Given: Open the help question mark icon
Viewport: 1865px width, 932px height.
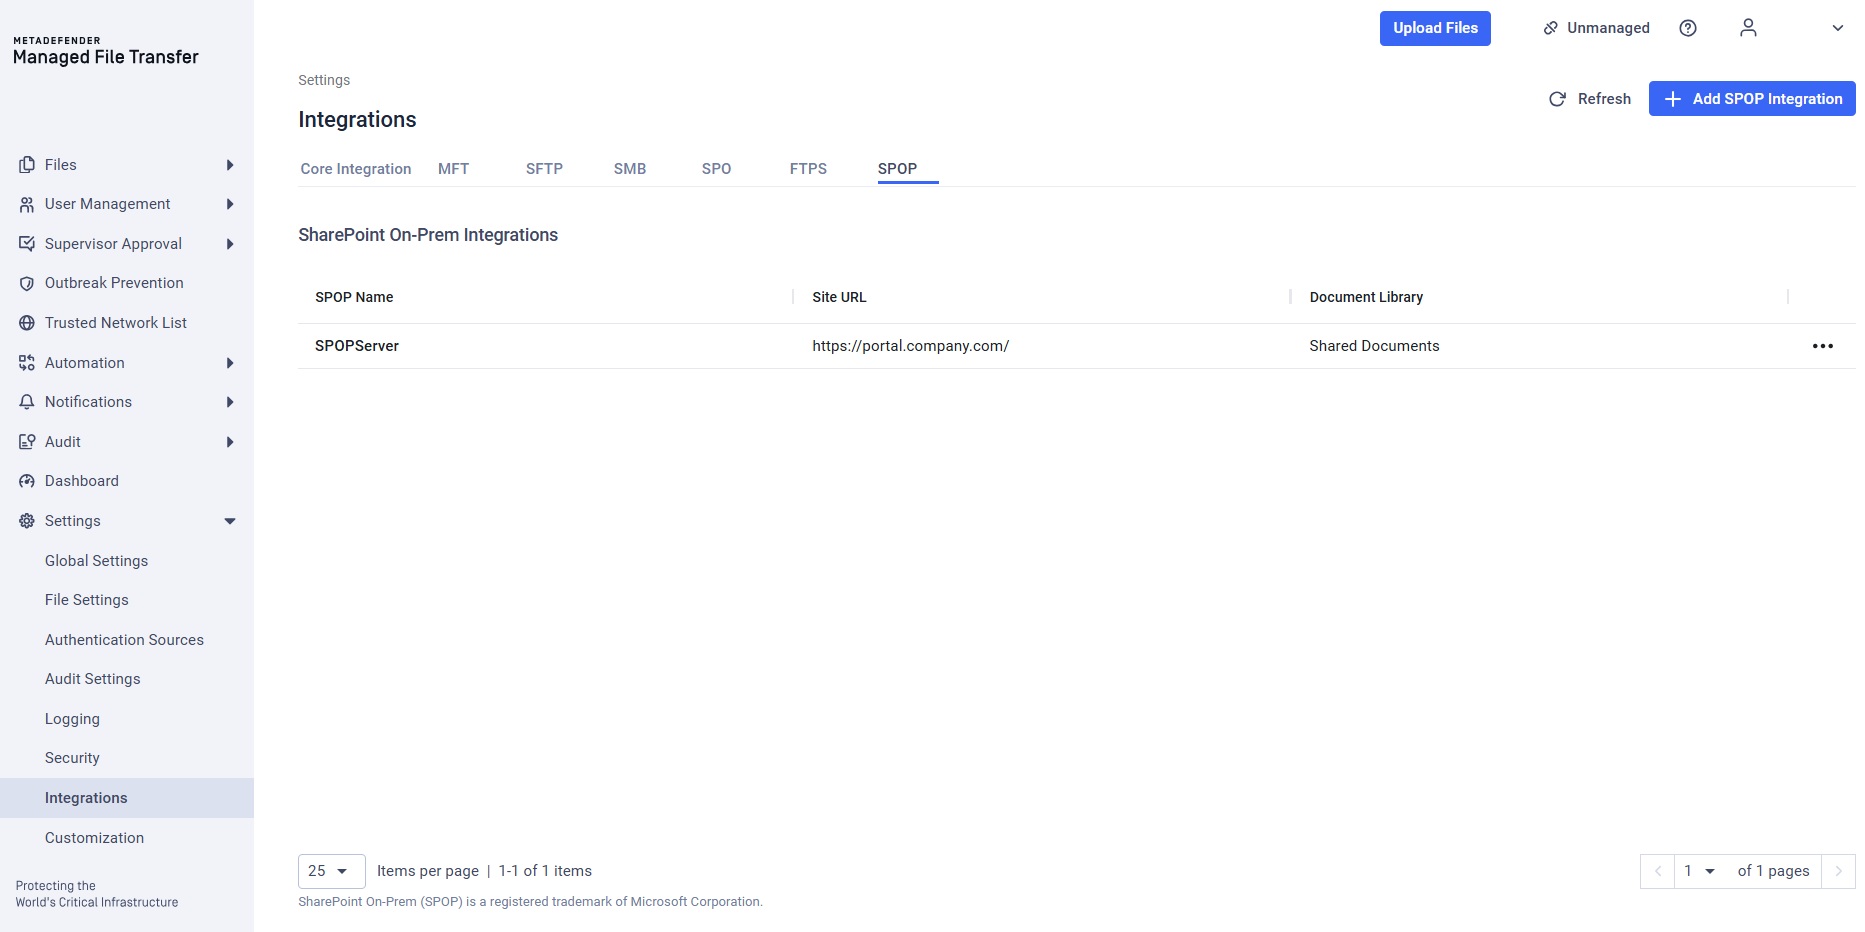Looking at the screenshot, I should click(x=1688, y=28).
